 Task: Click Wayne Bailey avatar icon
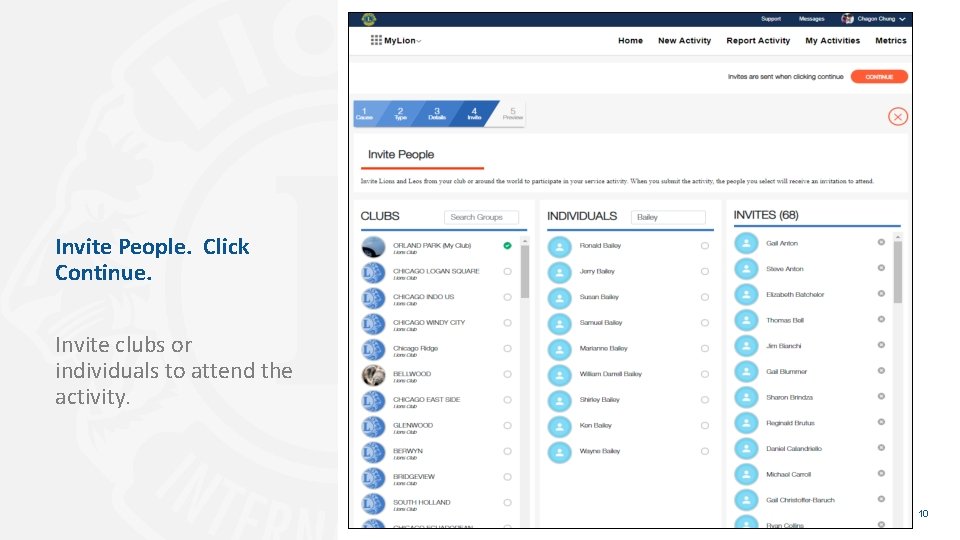click(559, 452)
